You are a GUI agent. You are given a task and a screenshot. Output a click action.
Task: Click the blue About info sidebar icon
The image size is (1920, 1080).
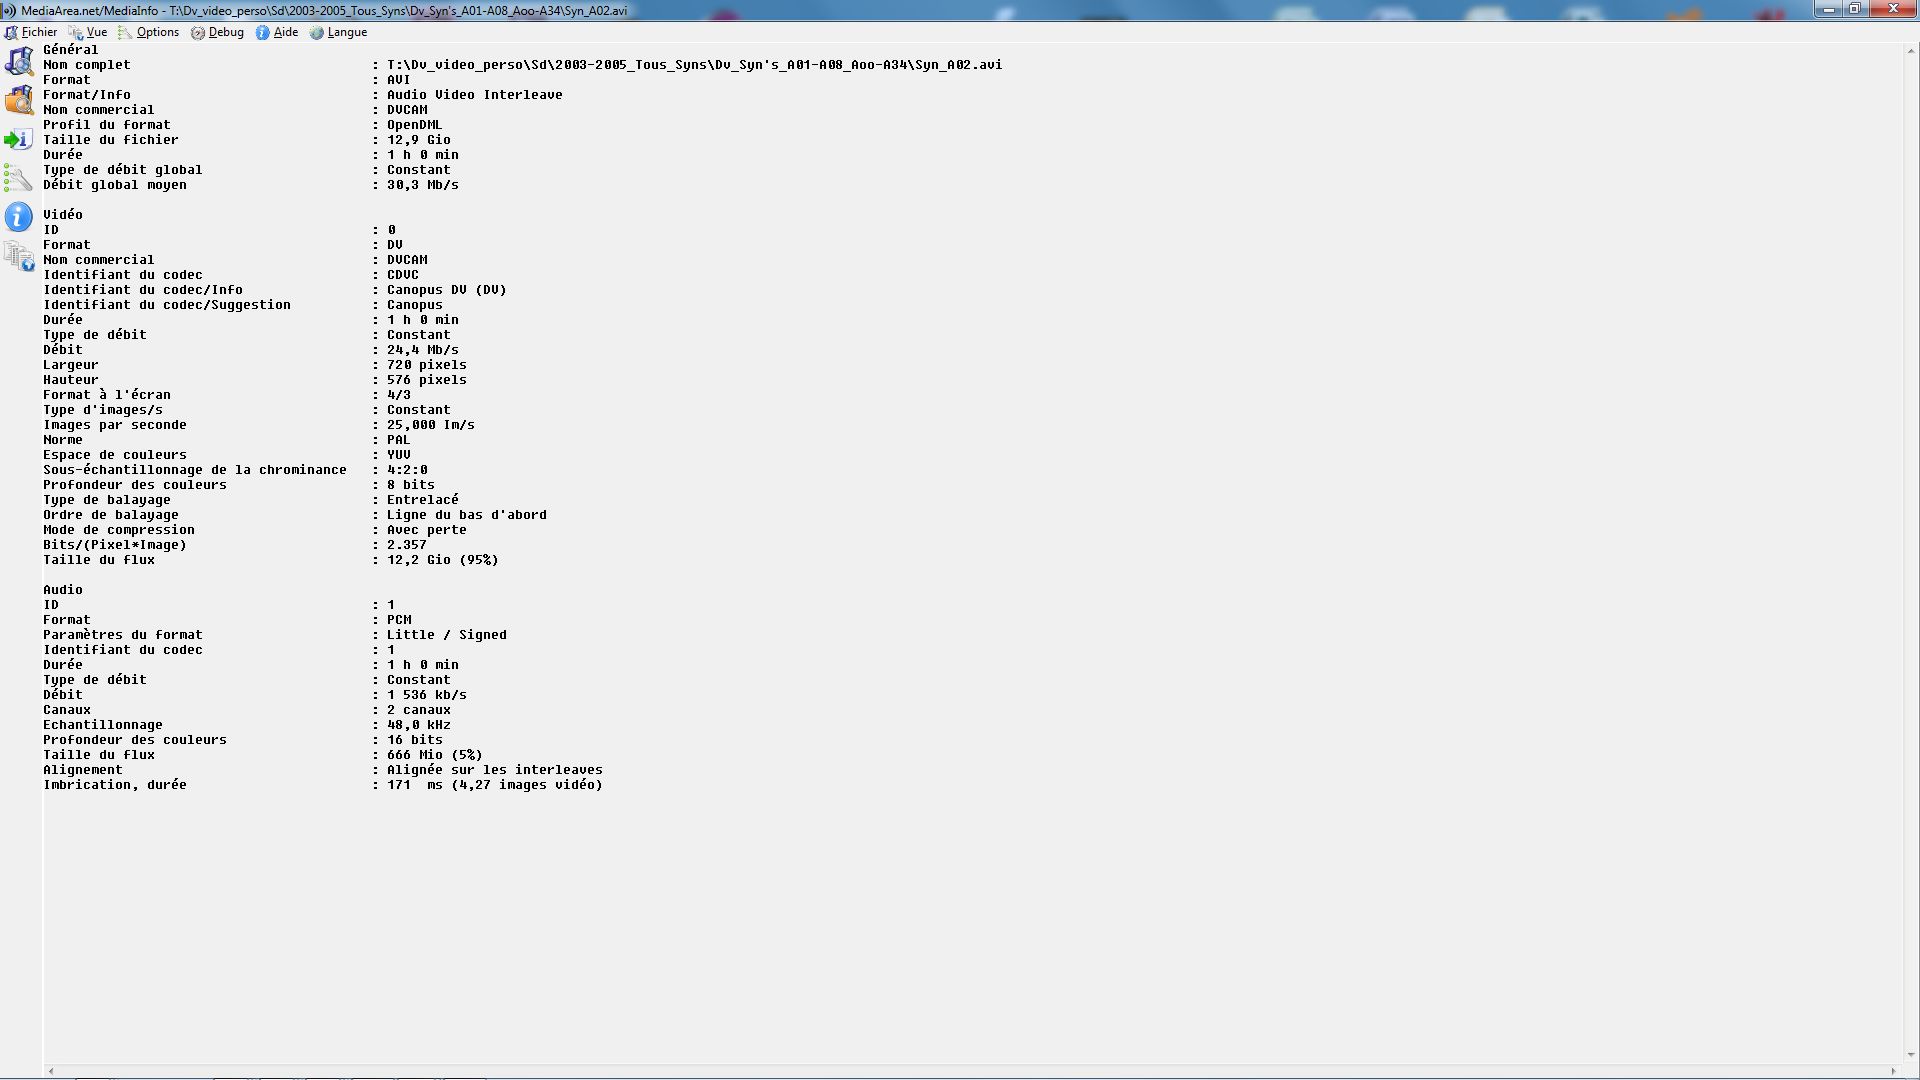(x=19, y=217)
